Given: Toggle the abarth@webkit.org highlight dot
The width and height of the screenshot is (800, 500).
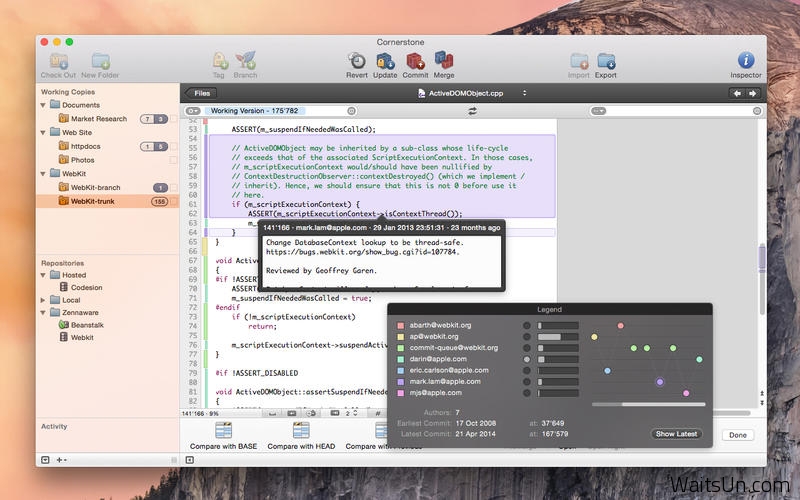Looking at the screenshot, I should click(527, 326).
